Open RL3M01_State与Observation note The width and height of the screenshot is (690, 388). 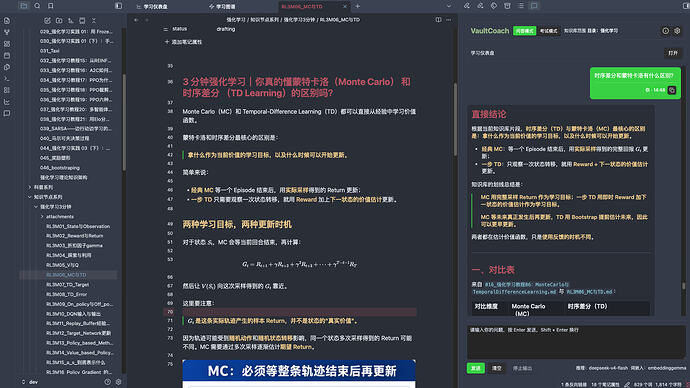coord(78,226)
